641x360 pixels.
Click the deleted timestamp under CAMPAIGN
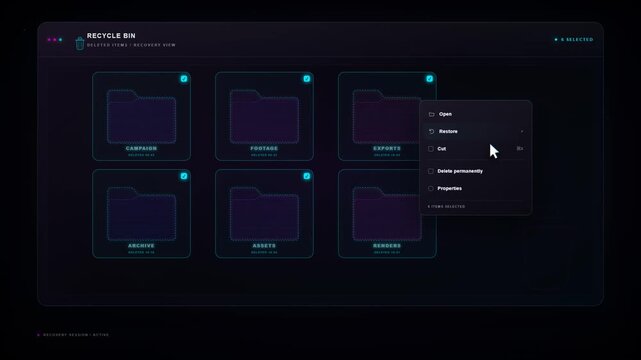[x=141, y=155]
